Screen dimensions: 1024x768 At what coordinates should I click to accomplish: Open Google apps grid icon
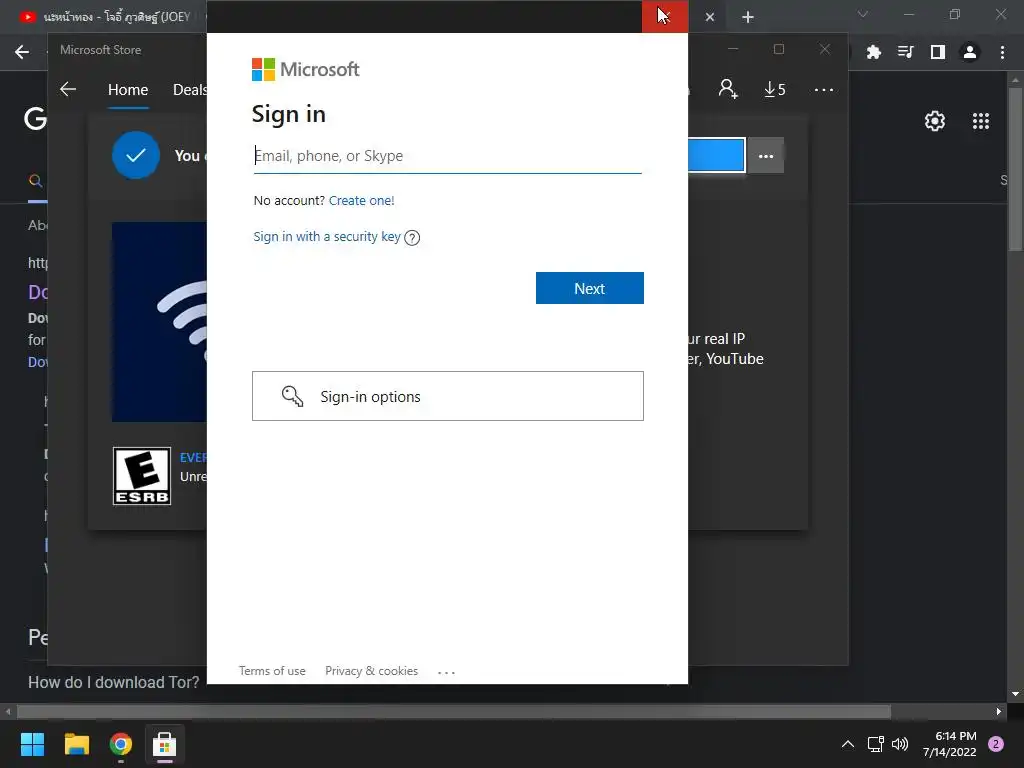980,121
